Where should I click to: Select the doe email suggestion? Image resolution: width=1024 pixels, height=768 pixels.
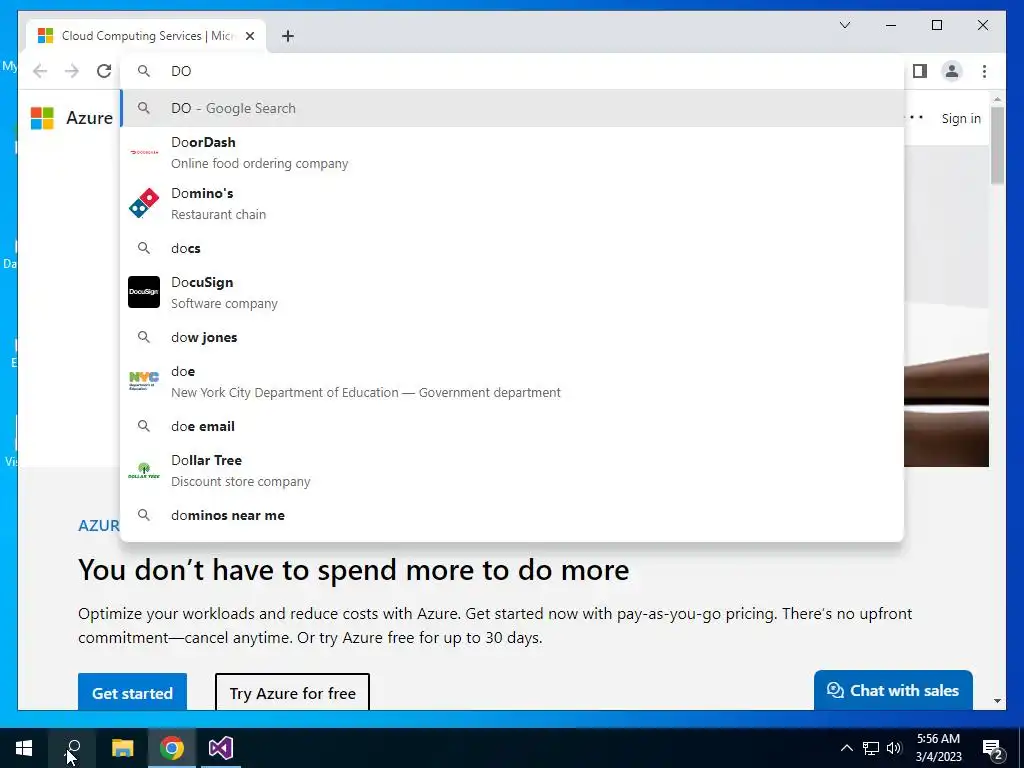pos(512,426)
